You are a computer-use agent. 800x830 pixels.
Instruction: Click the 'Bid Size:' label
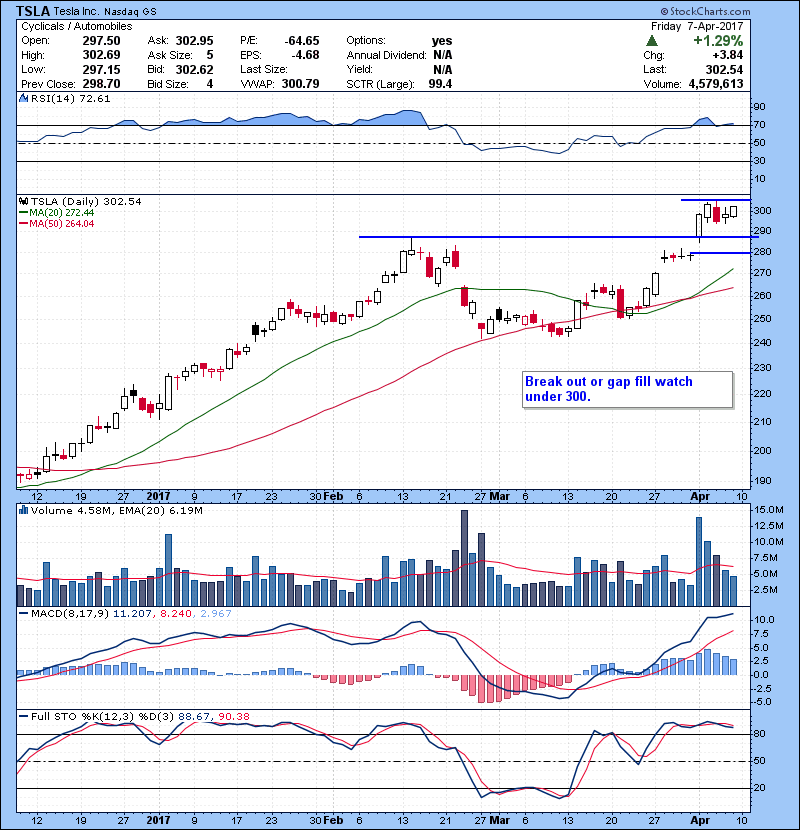pyautogui.click(x=168, y=84)
